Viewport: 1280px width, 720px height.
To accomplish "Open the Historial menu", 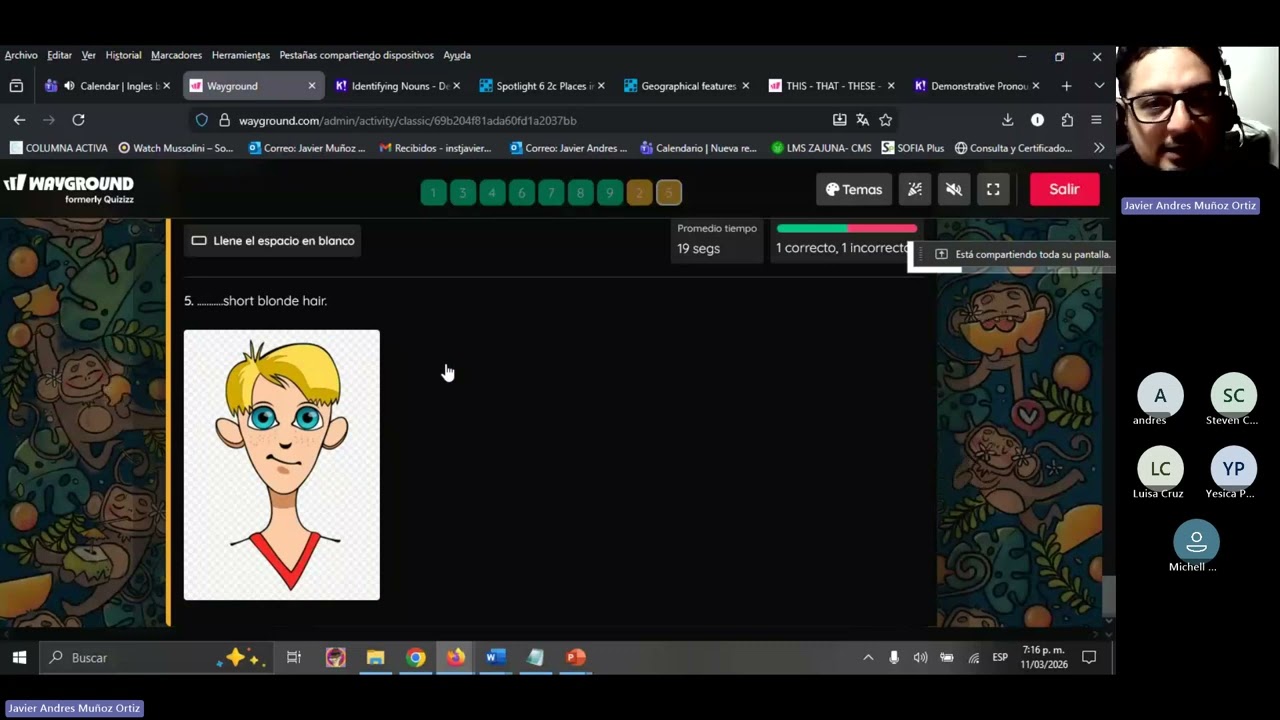I will (123, 55).
